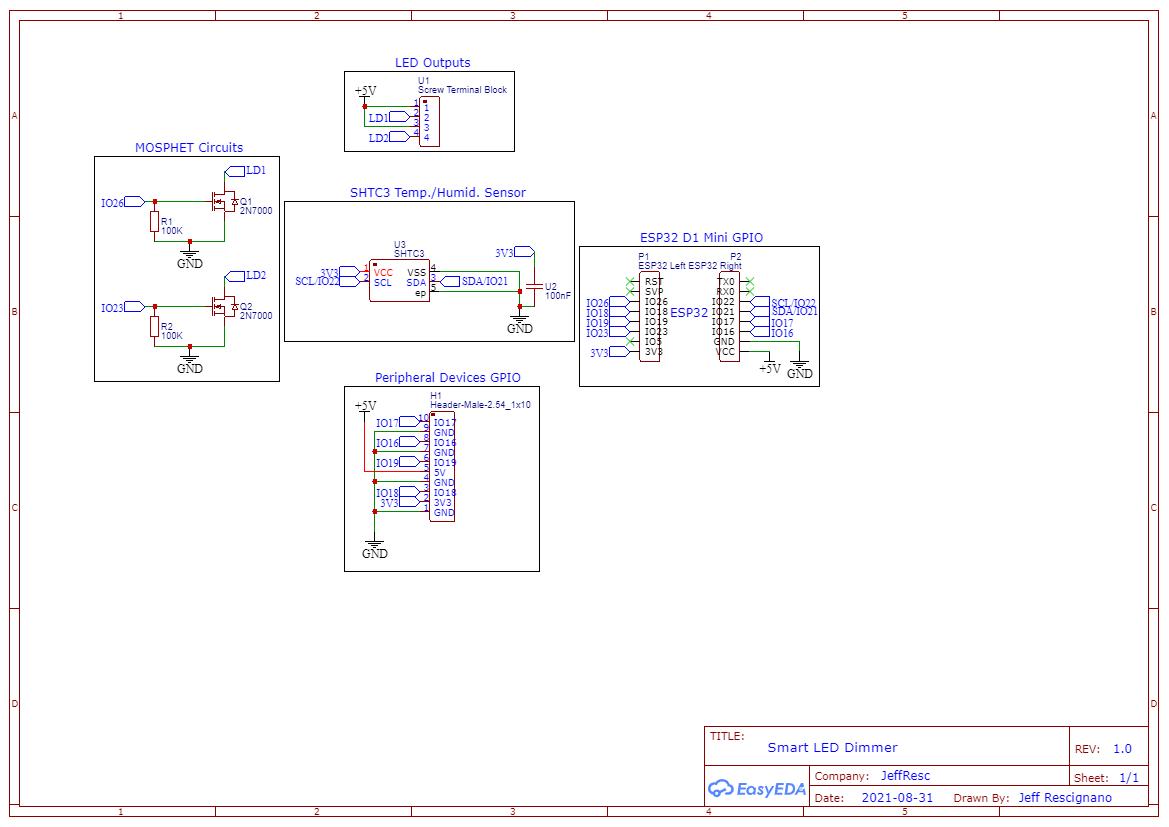Select the U1 screw terminal block component
Viewport: 1169px width, 827px height.
pyautogui.click(x=428, y=122)
